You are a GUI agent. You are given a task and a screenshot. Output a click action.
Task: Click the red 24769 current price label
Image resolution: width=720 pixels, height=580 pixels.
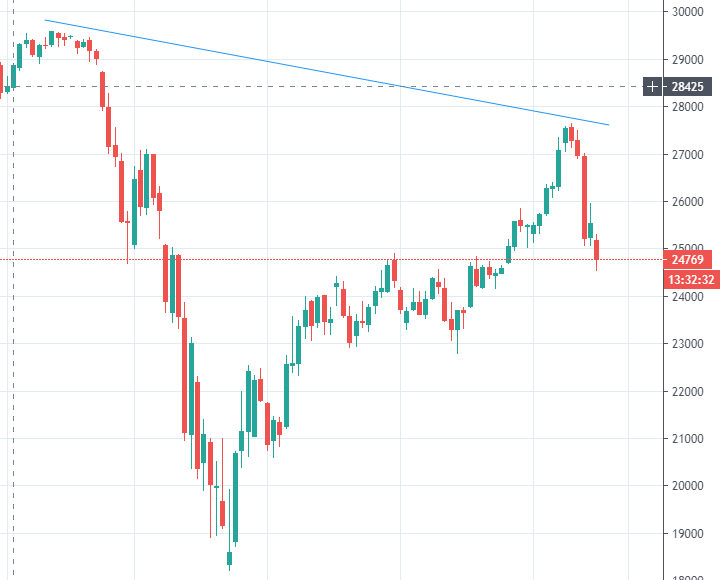[686, 260]
